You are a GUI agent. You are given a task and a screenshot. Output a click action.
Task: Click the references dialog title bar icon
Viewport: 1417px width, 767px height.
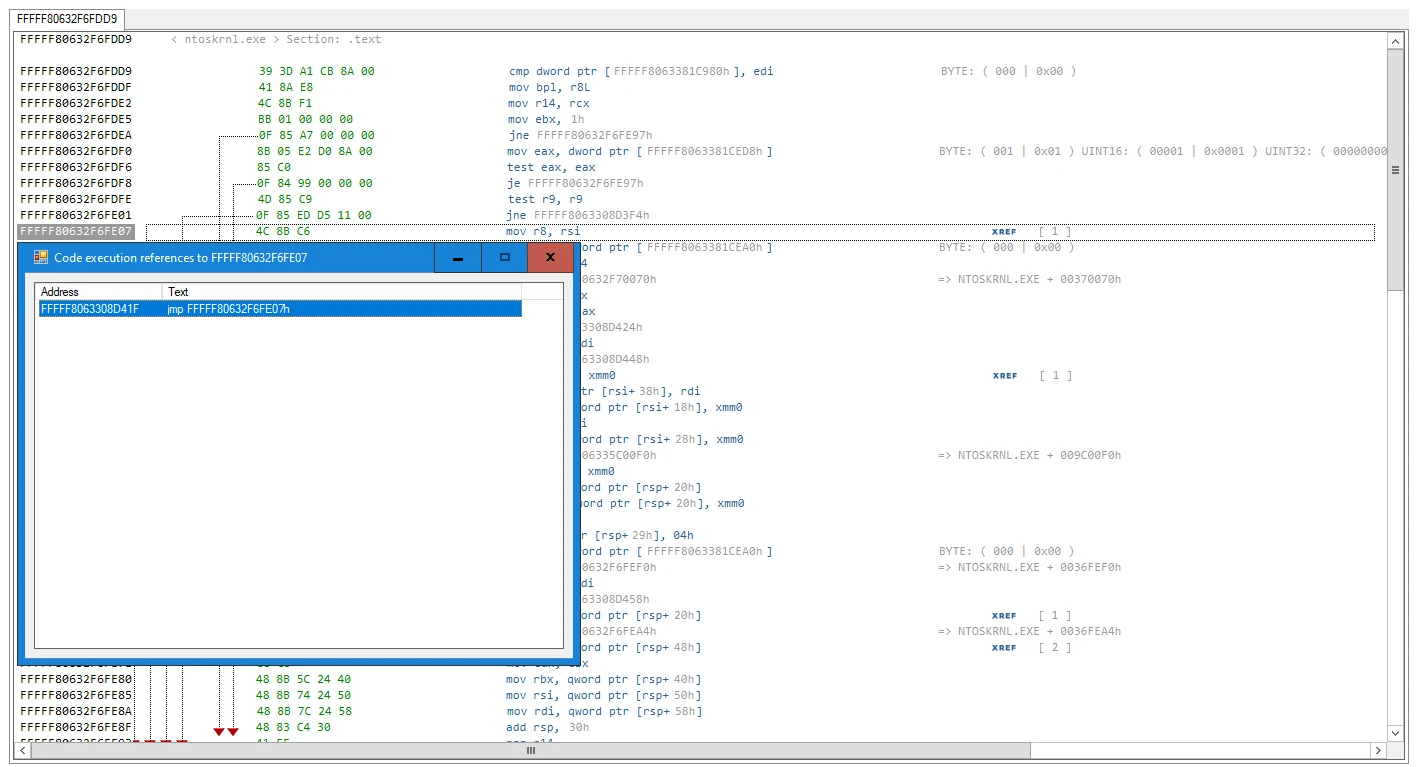click(41, 257)
